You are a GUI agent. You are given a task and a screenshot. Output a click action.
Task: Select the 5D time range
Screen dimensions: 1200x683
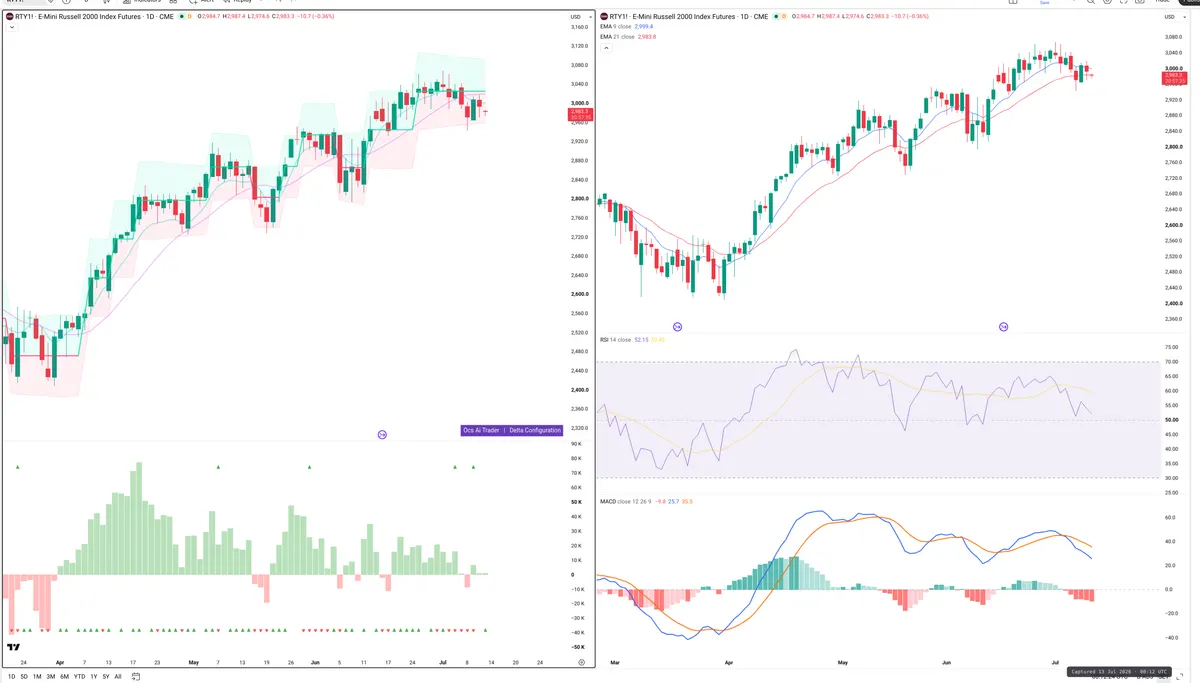tap(24, 676)
